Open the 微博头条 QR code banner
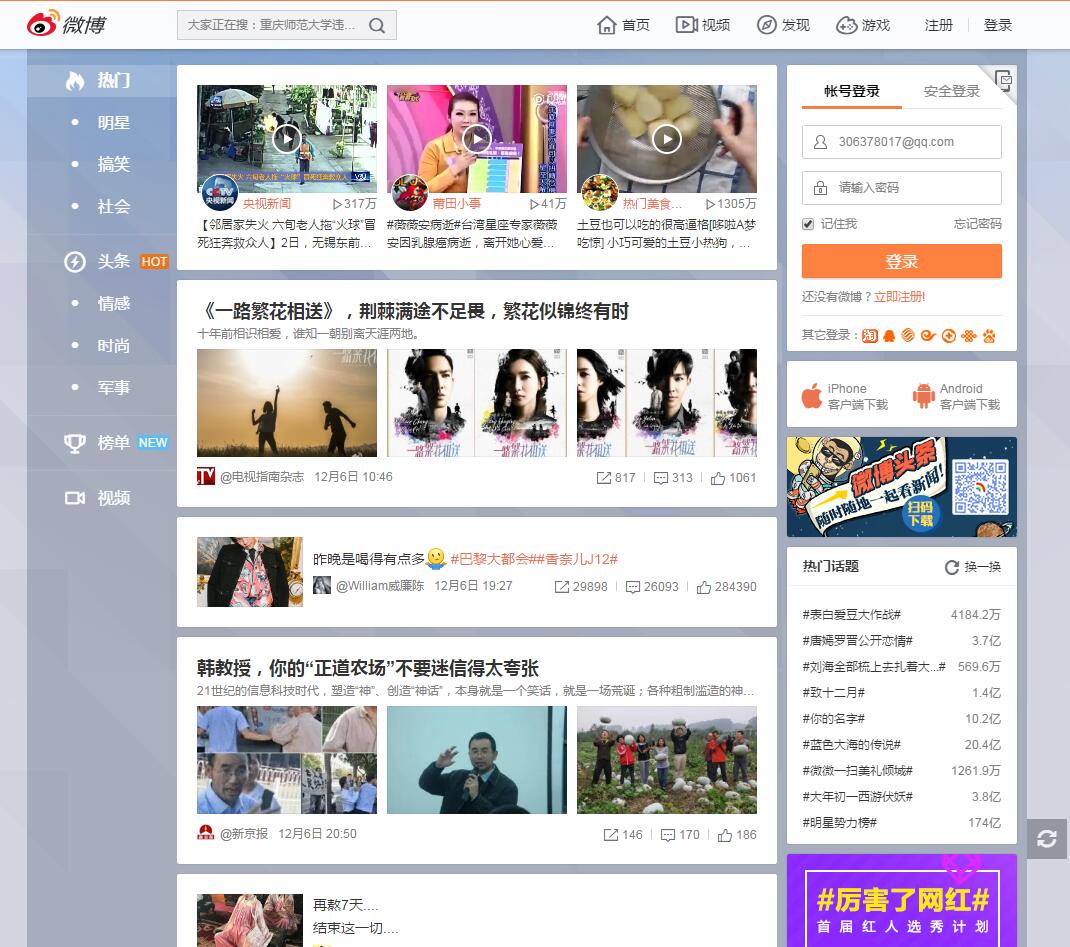1070x947 pixels. (901, 487)
